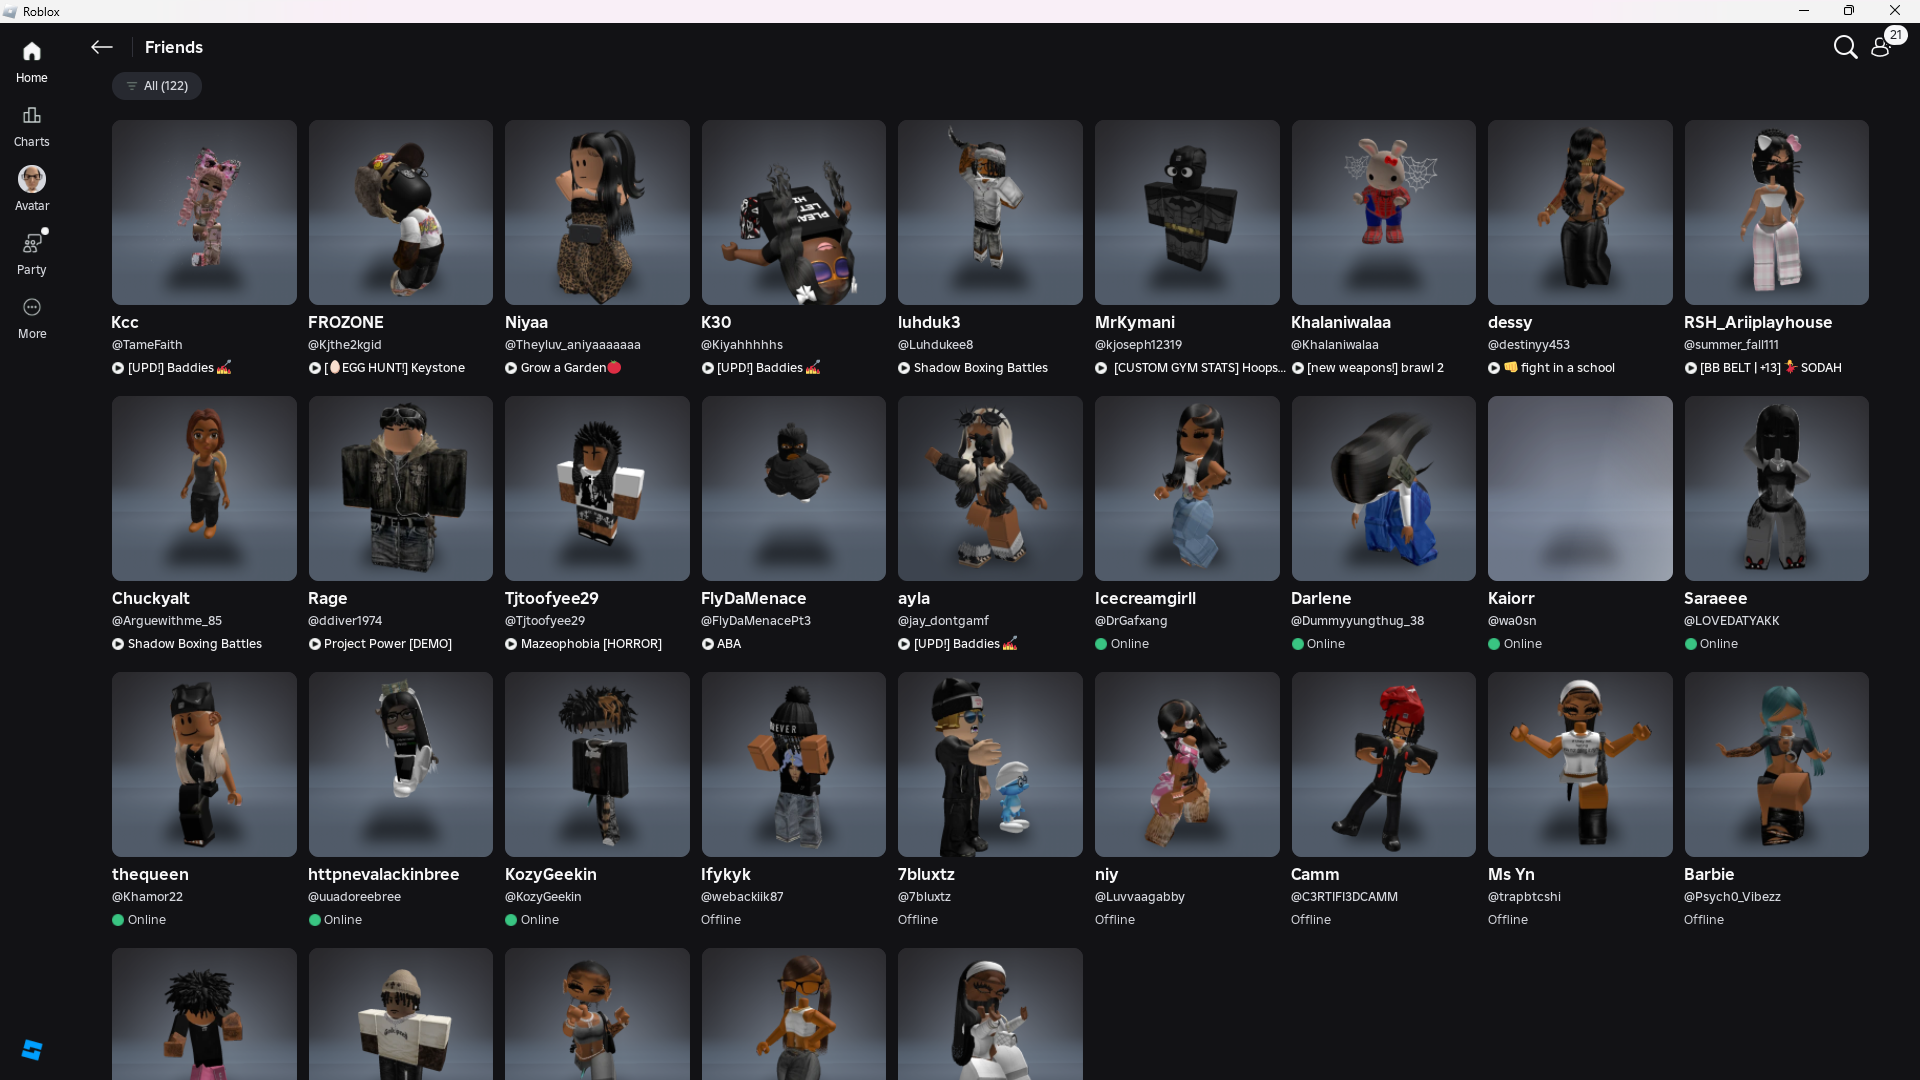Open MrKymani's avatar thumbnail
Viewport: 1920px width, 1080px height.
1186,212
